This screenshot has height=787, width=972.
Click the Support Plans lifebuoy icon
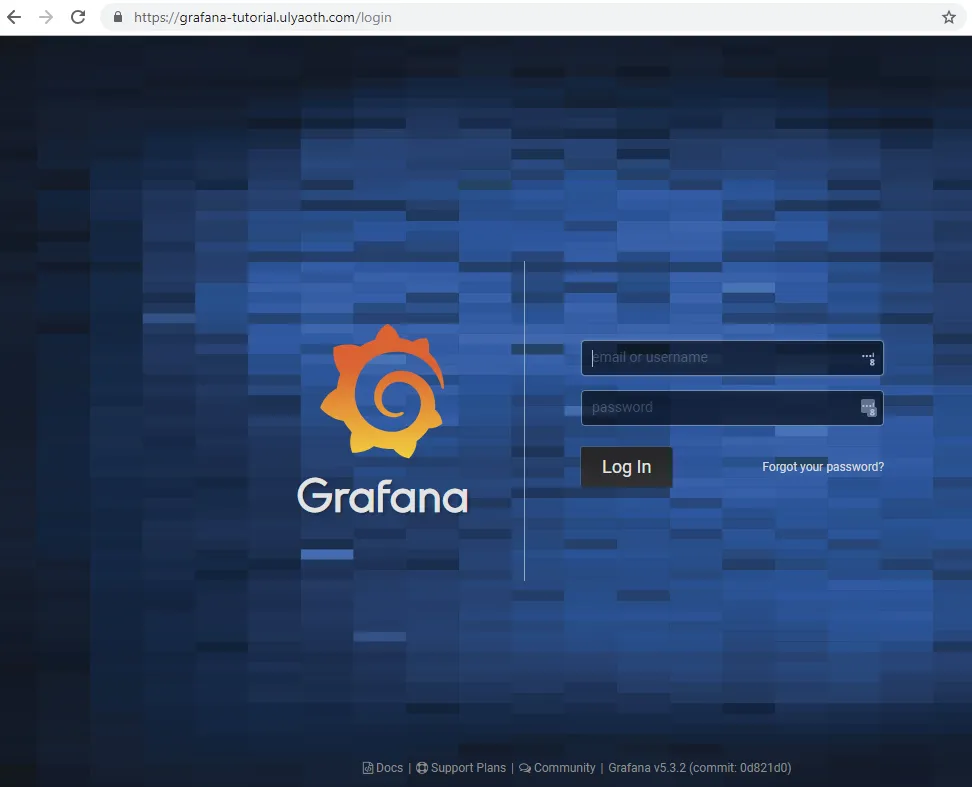click(422, 768)
